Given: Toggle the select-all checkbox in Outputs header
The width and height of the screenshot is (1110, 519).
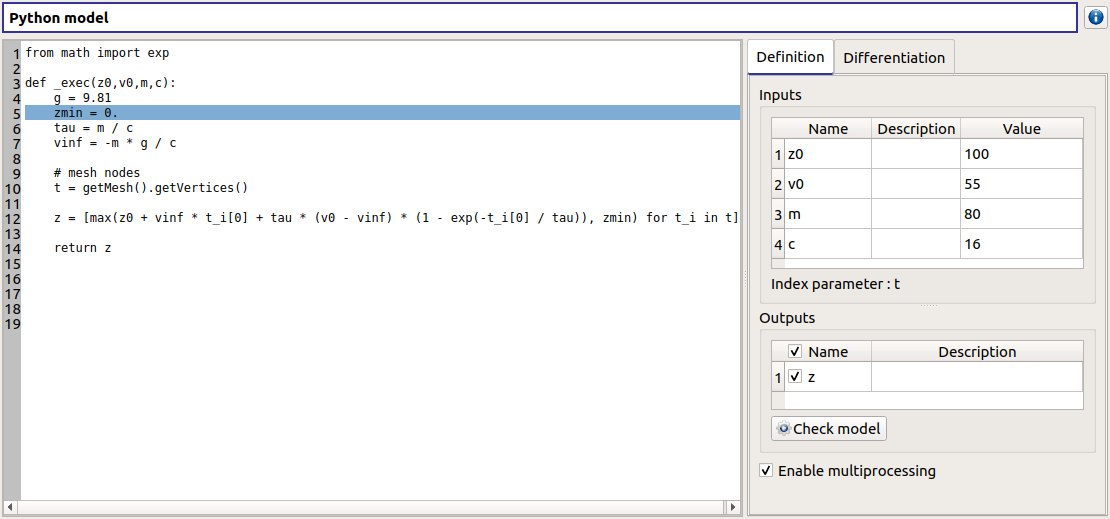Looking at the screenshot, I should 795,352.
